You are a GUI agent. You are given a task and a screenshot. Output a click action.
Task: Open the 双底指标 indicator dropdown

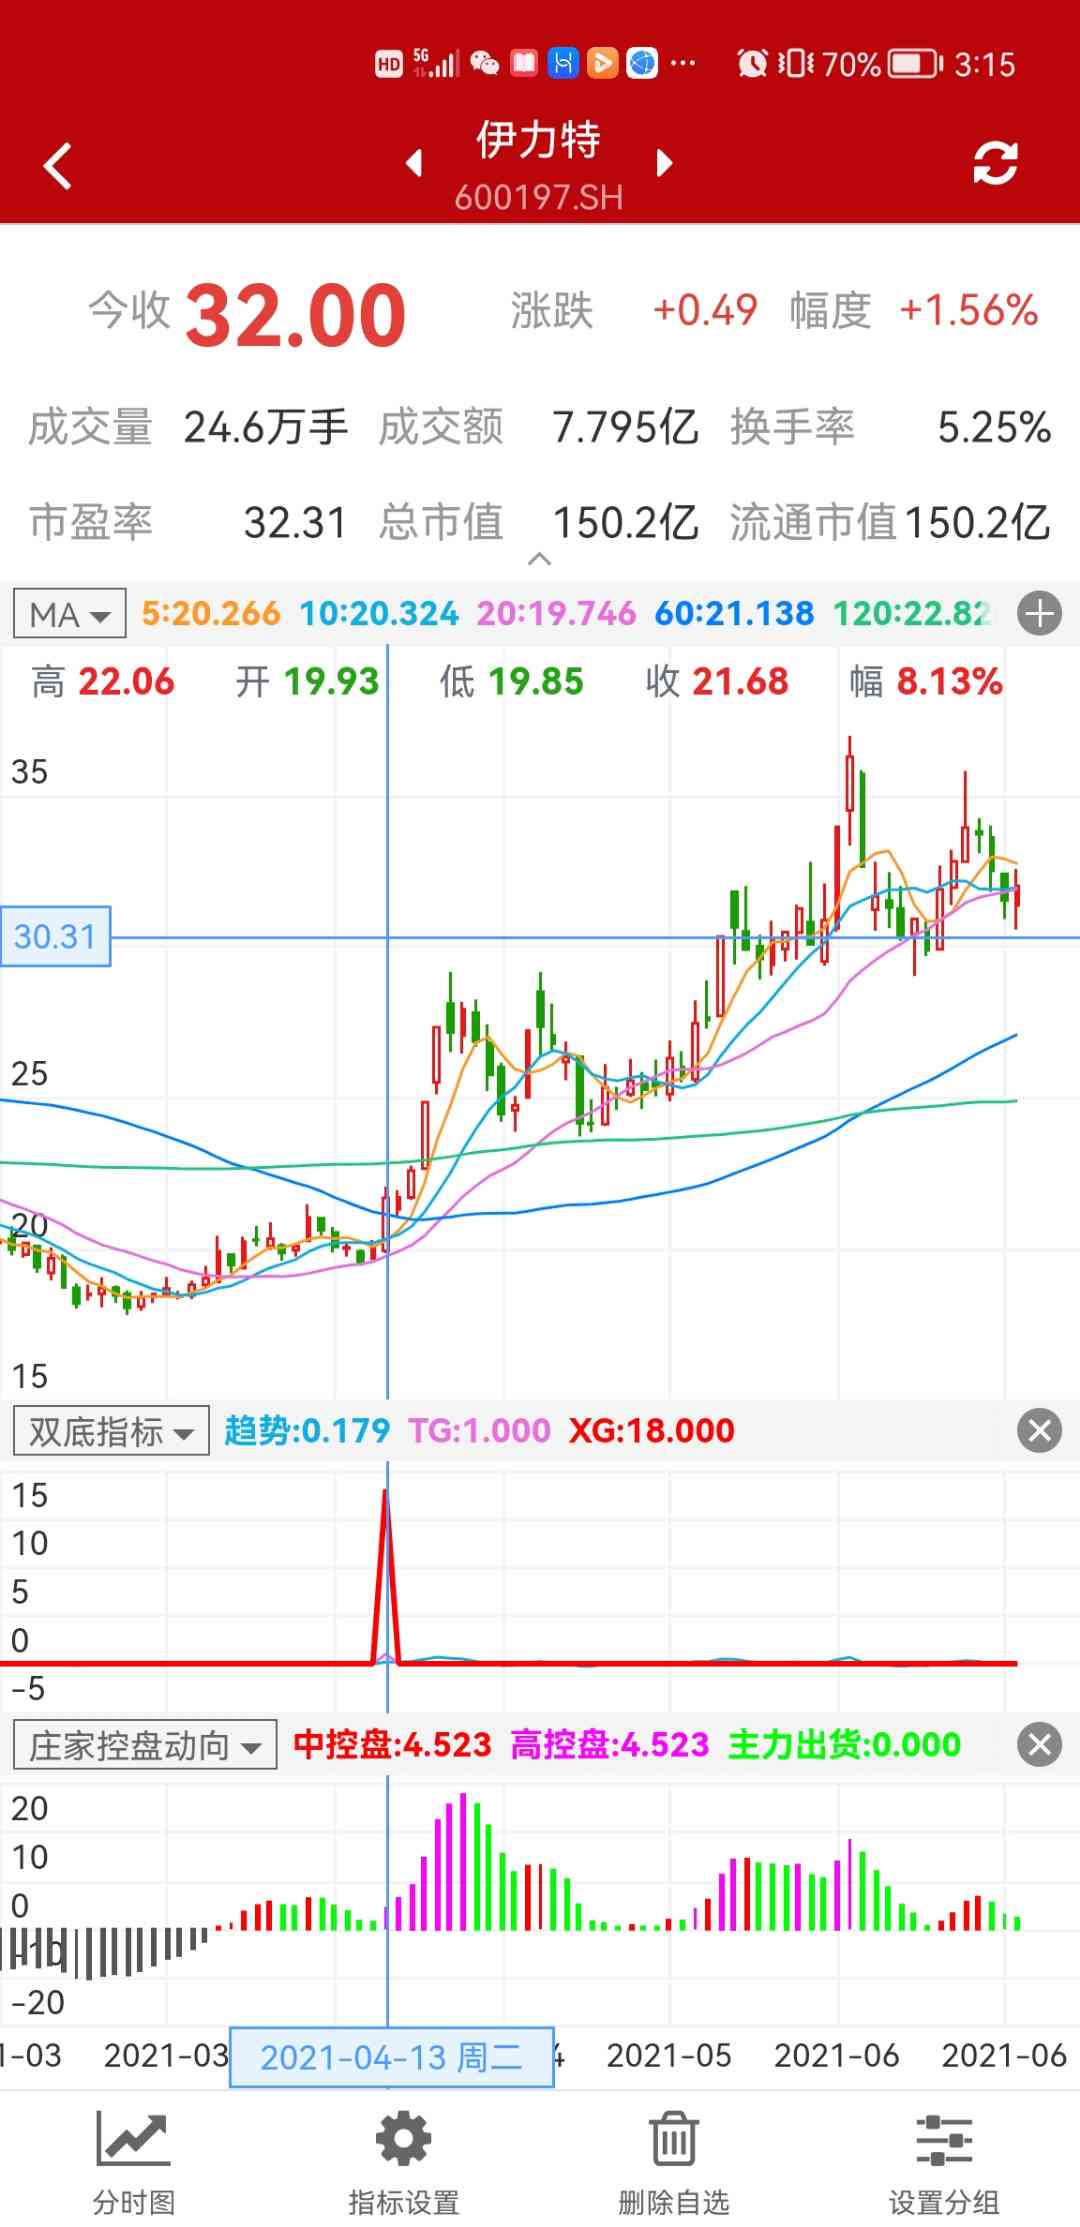(x=111, y=1431)
